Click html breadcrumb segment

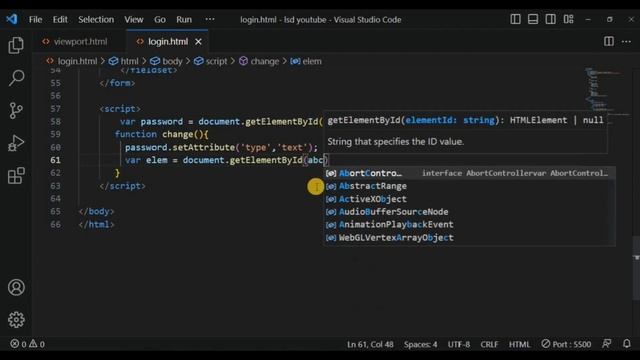[x=124, y=61]
